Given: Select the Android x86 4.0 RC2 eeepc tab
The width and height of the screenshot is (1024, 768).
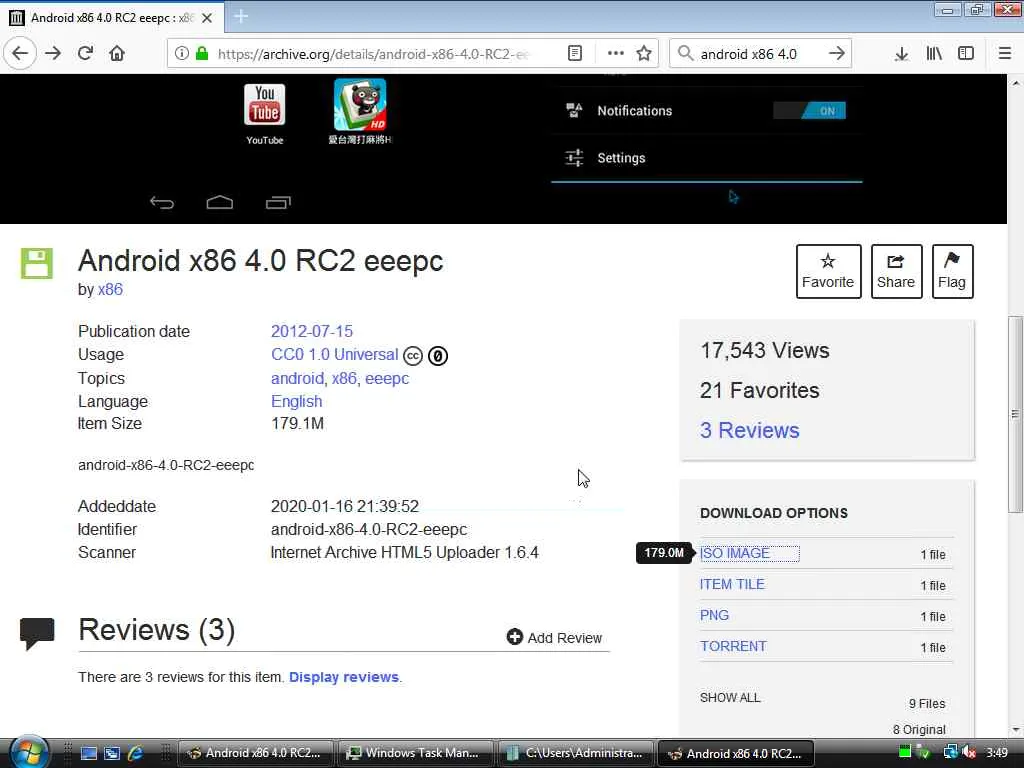Looking at the screenshot, I should (112, 18).
